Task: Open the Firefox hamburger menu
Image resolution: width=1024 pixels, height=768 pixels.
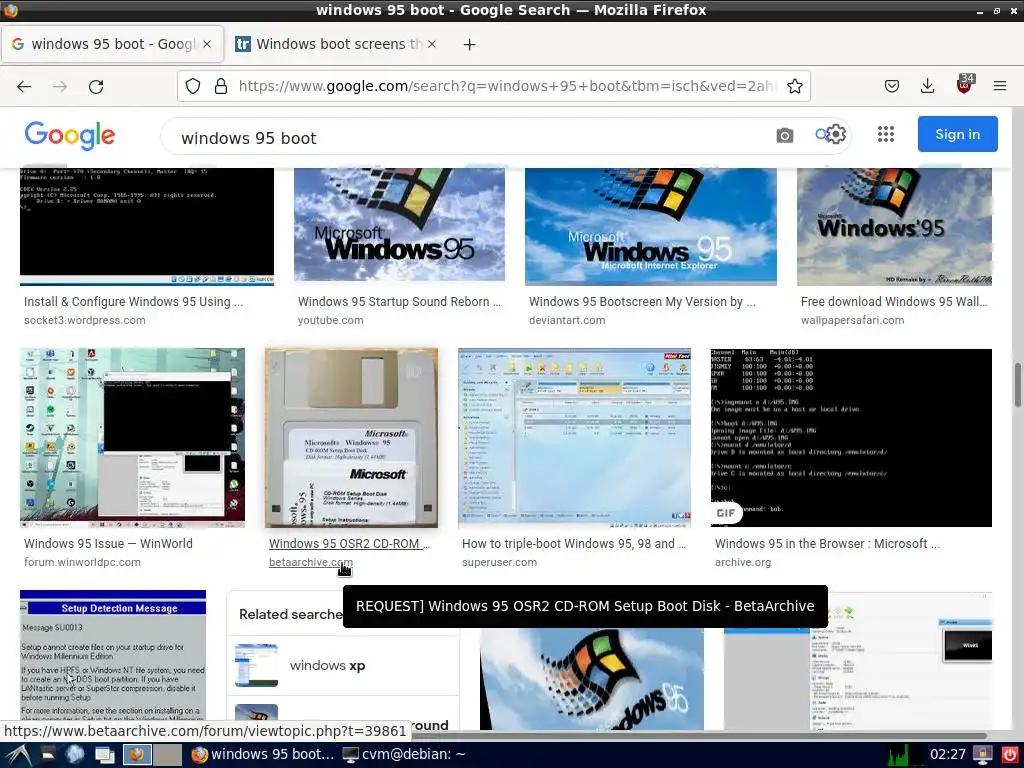Action: tap(999, 86)
